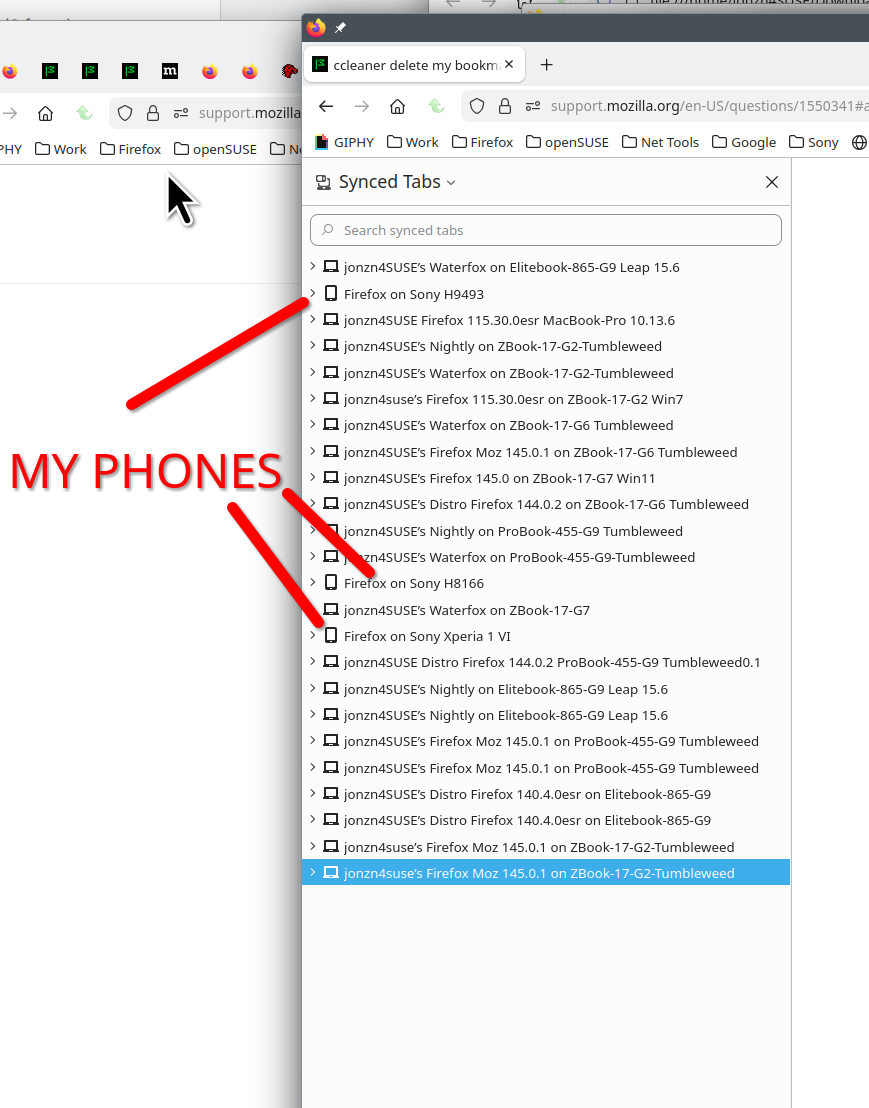Click the magnifier icon in synced tabs search
This screenshot has height=1108, width=869.
pos(327,230)
